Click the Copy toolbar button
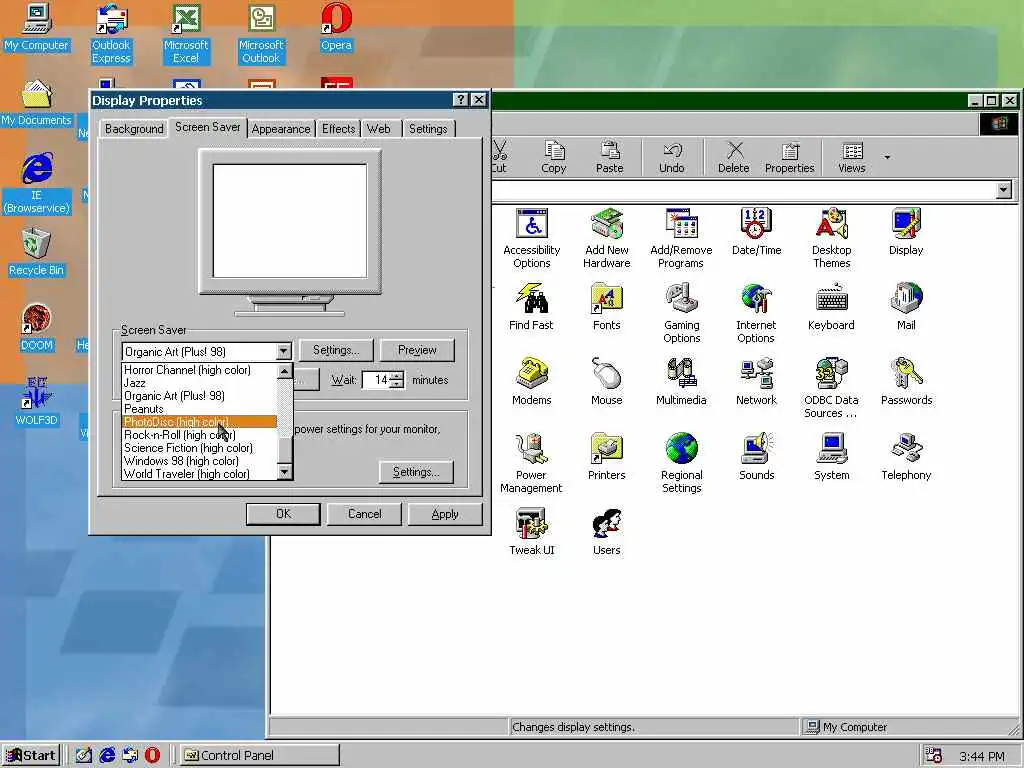 [554, 157]
